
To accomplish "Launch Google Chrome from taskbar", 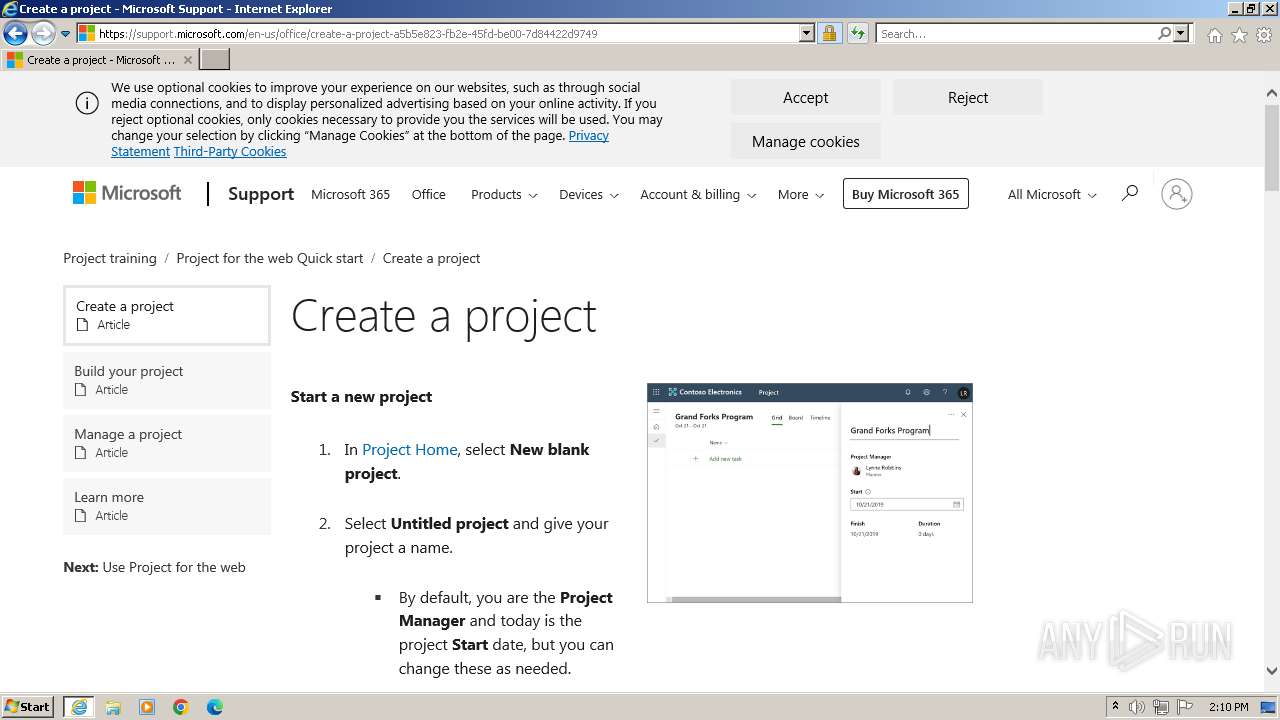I will 181,707.
